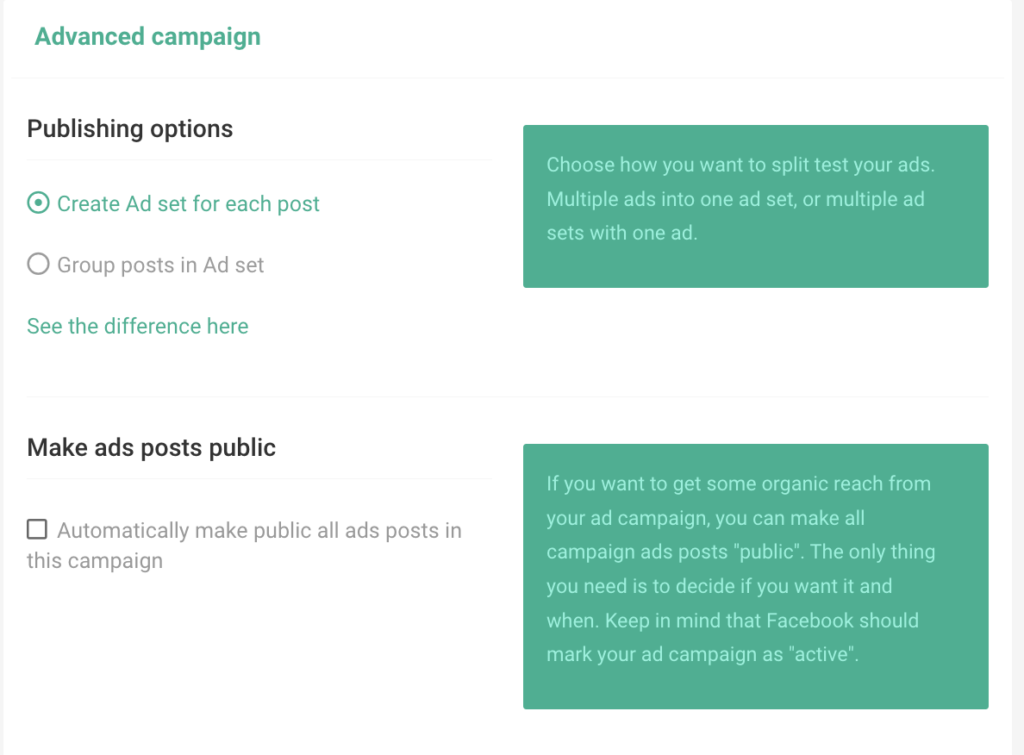The height and width of the screenshot is (755, 1024).
Task: Select the "Publishing options" section title
Action: click(130, 128)
